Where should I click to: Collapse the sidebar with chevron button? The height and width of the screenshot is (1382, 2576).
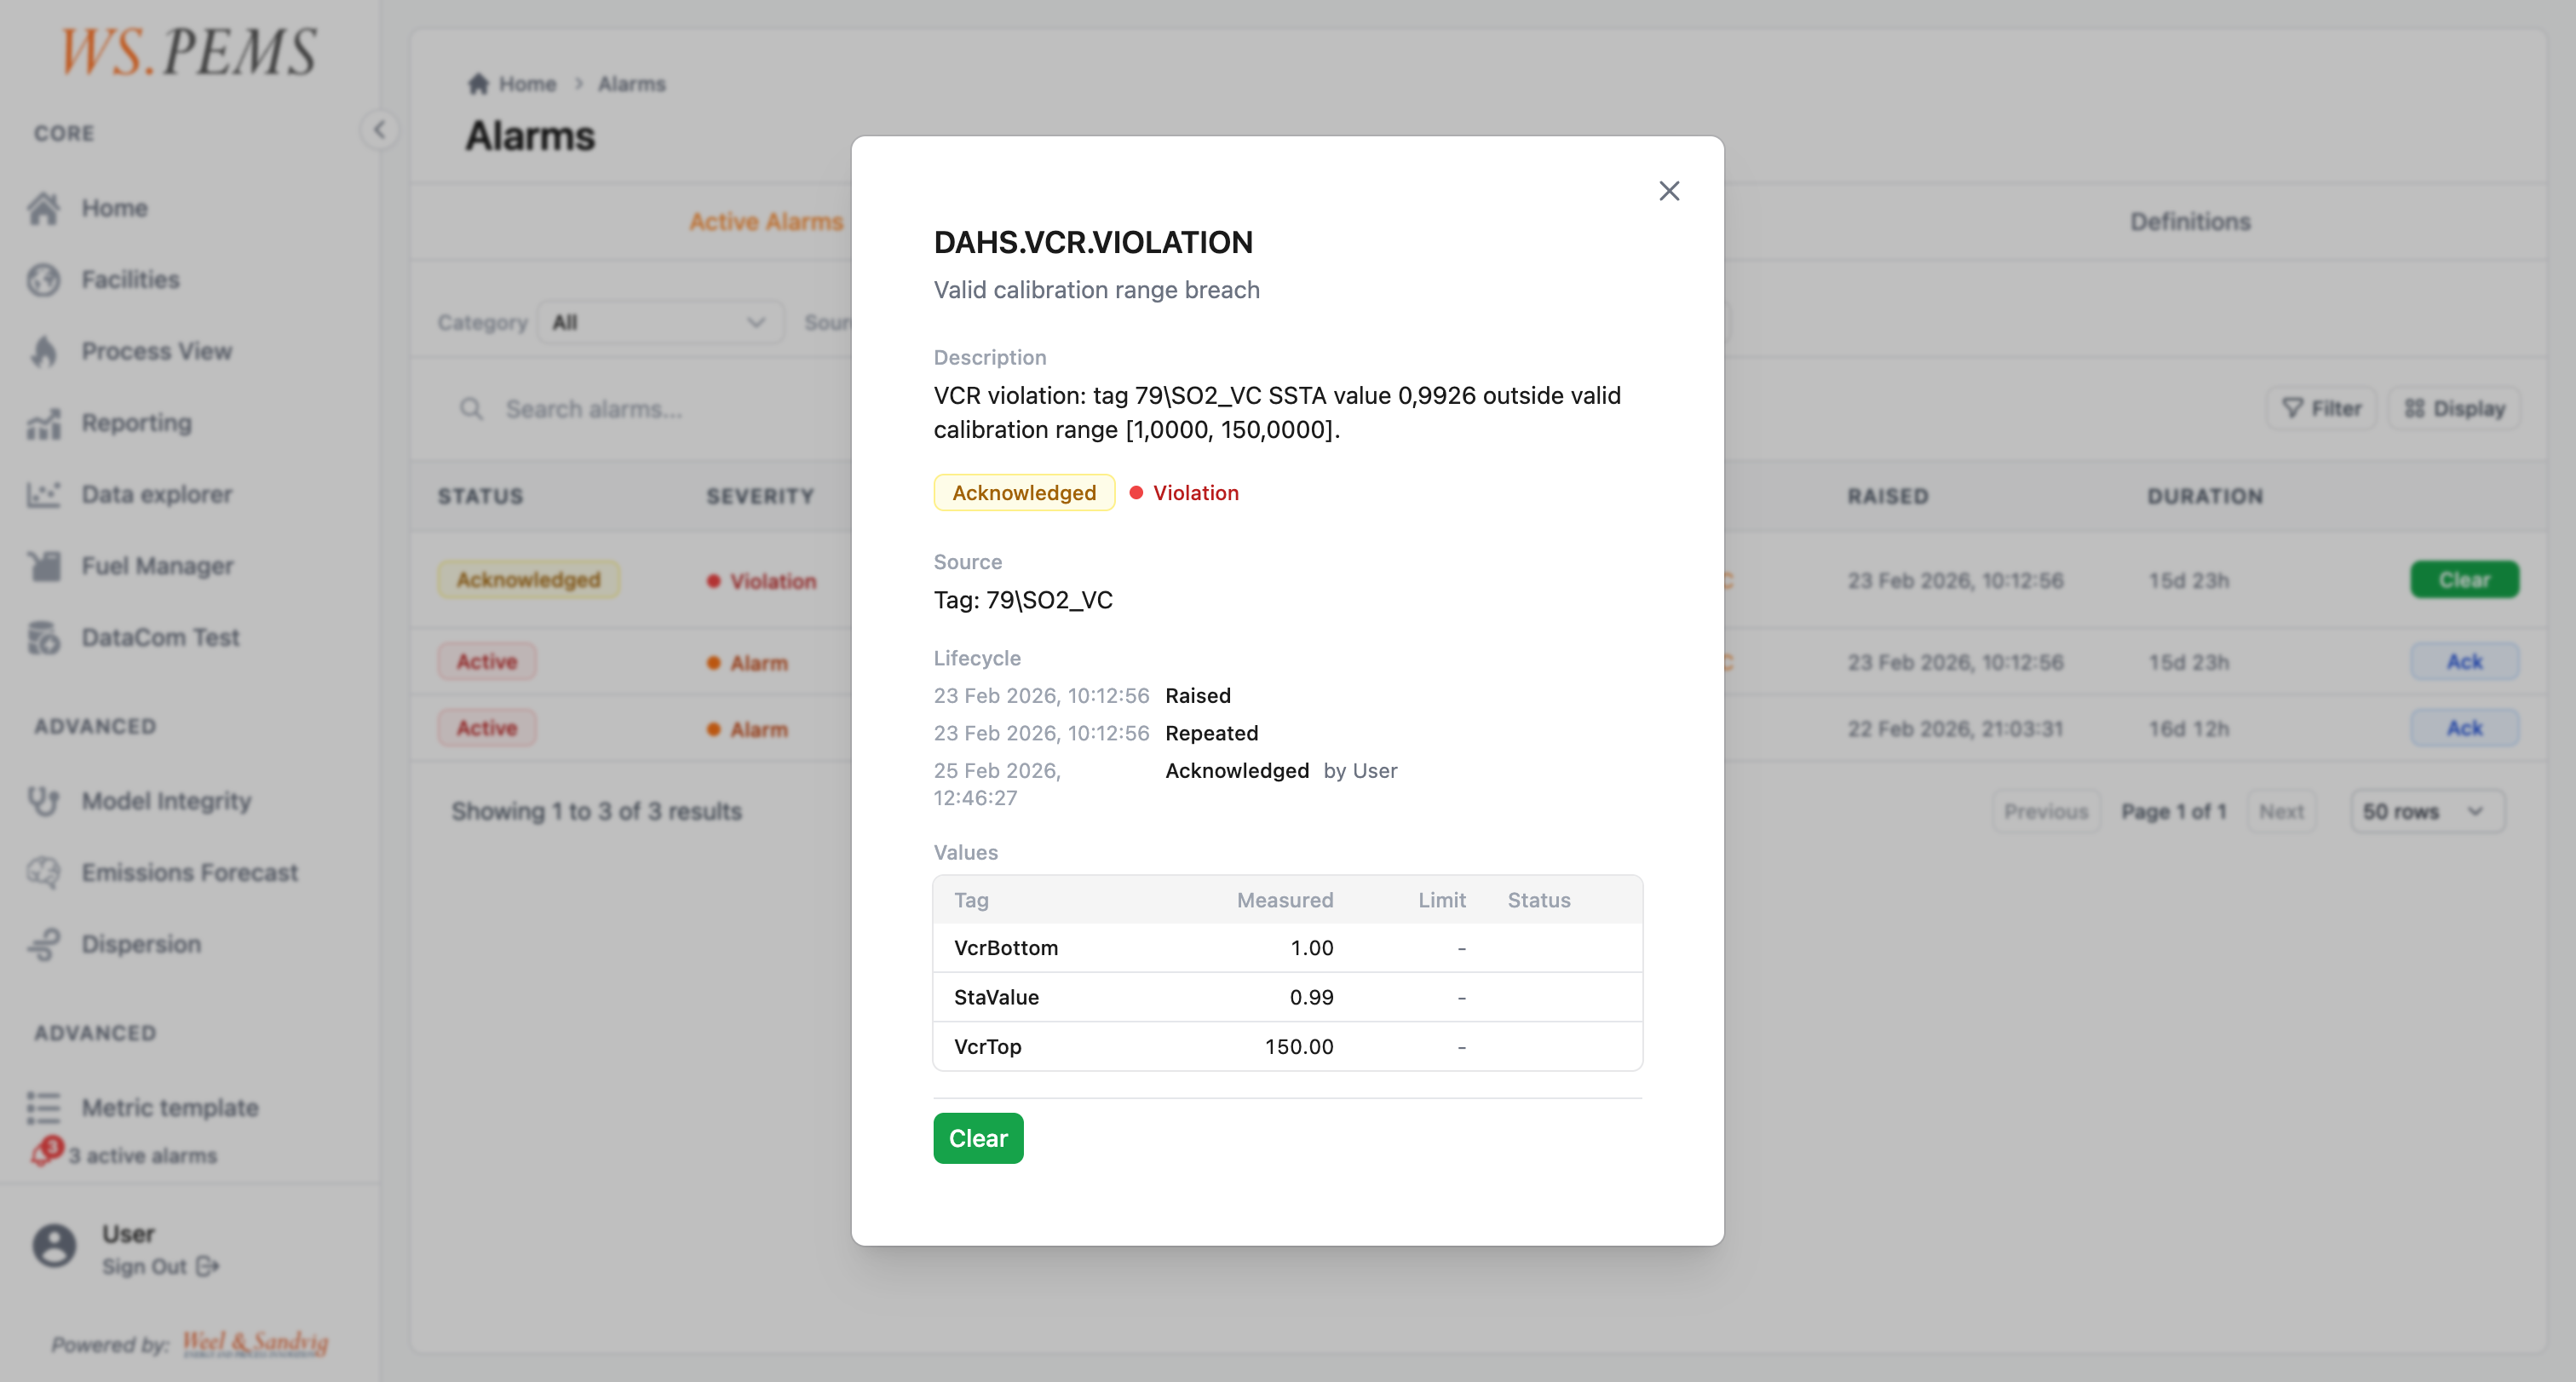click(379, 130)
